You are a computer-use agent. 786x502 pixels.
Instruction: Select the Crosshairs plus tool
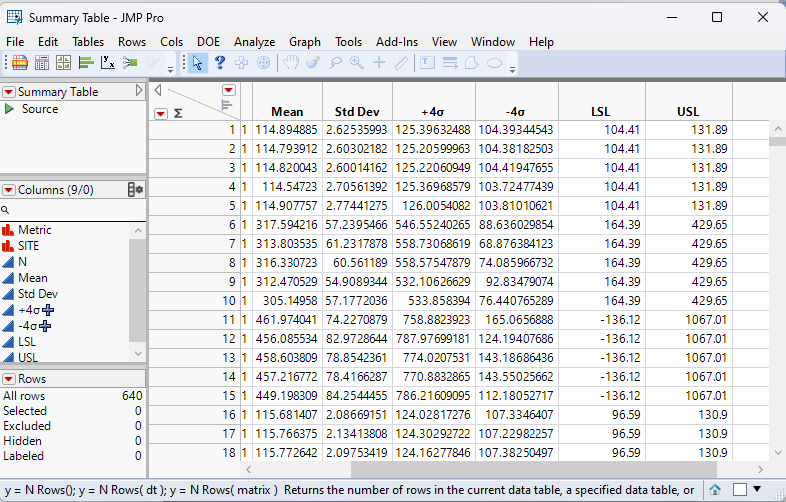[379, 63]
